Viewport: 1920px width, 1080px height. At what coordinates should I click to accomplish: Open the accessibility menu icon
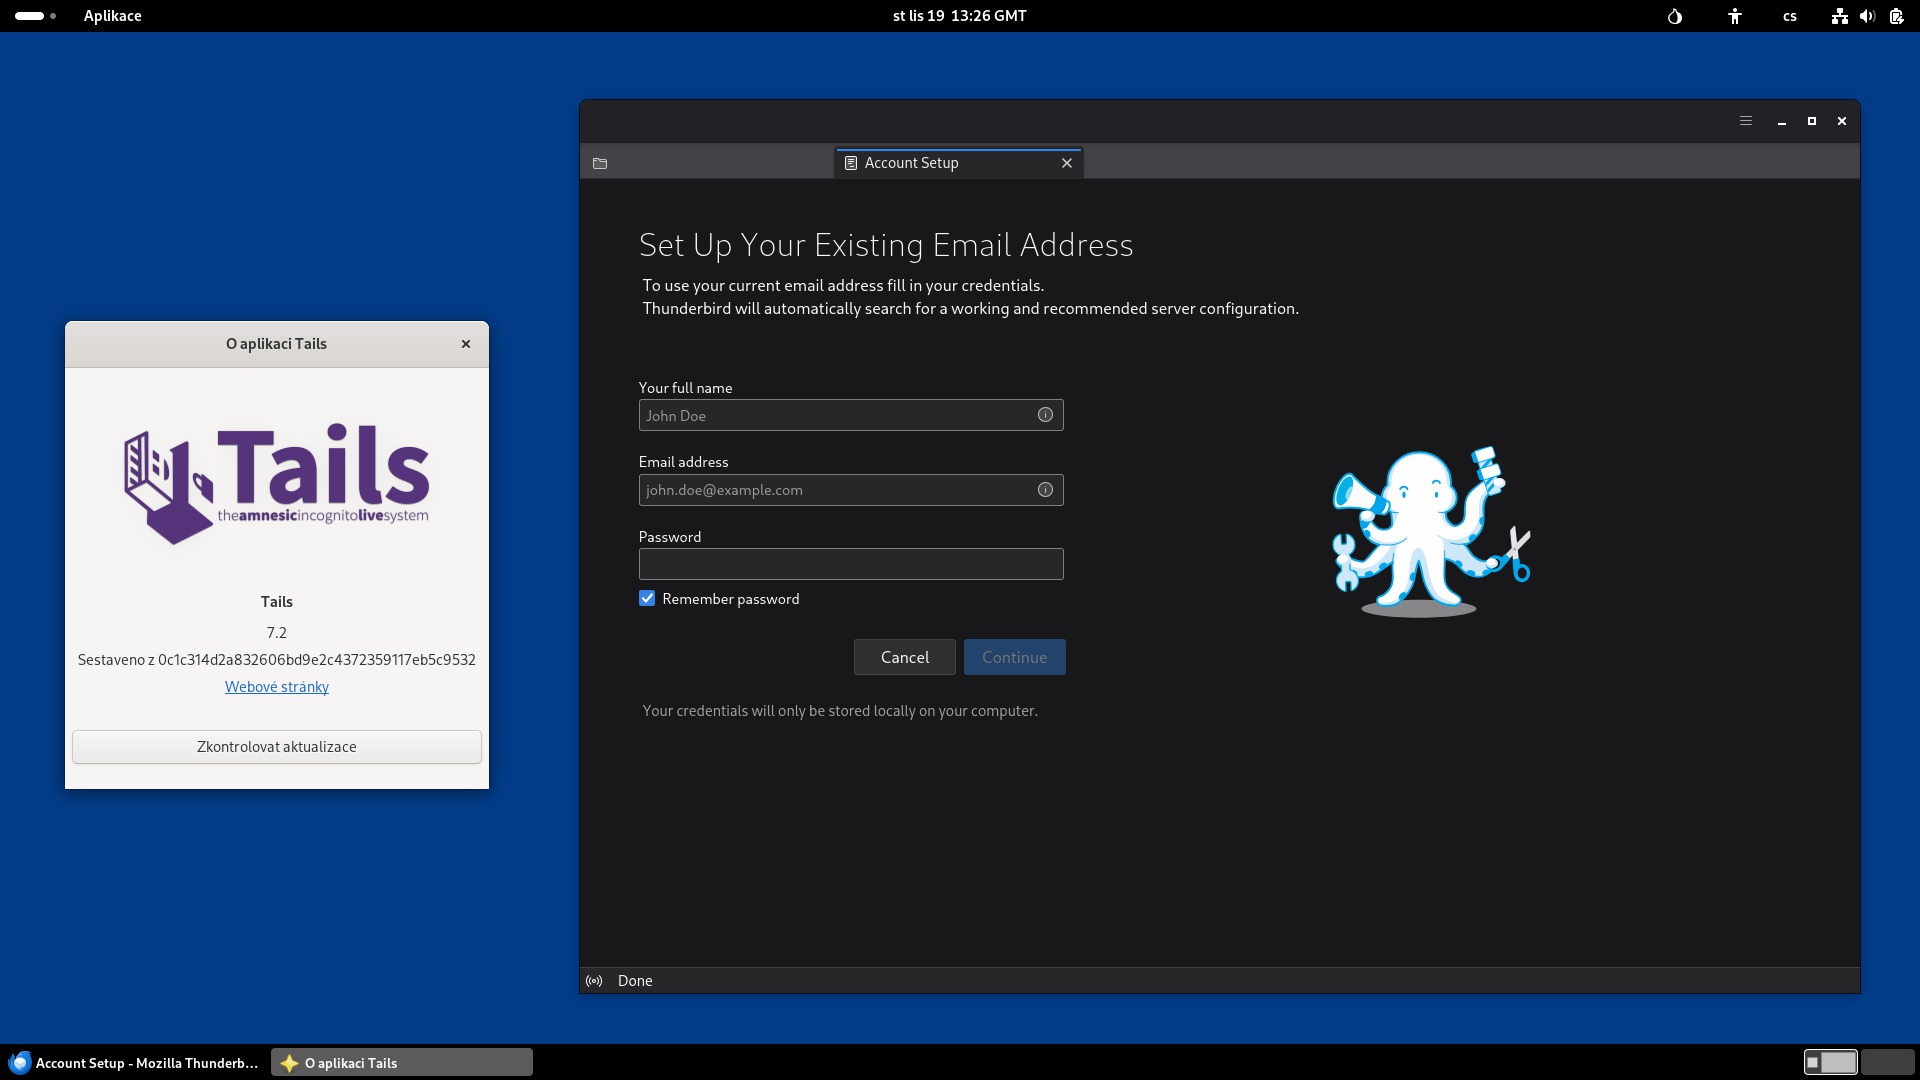1735,16
